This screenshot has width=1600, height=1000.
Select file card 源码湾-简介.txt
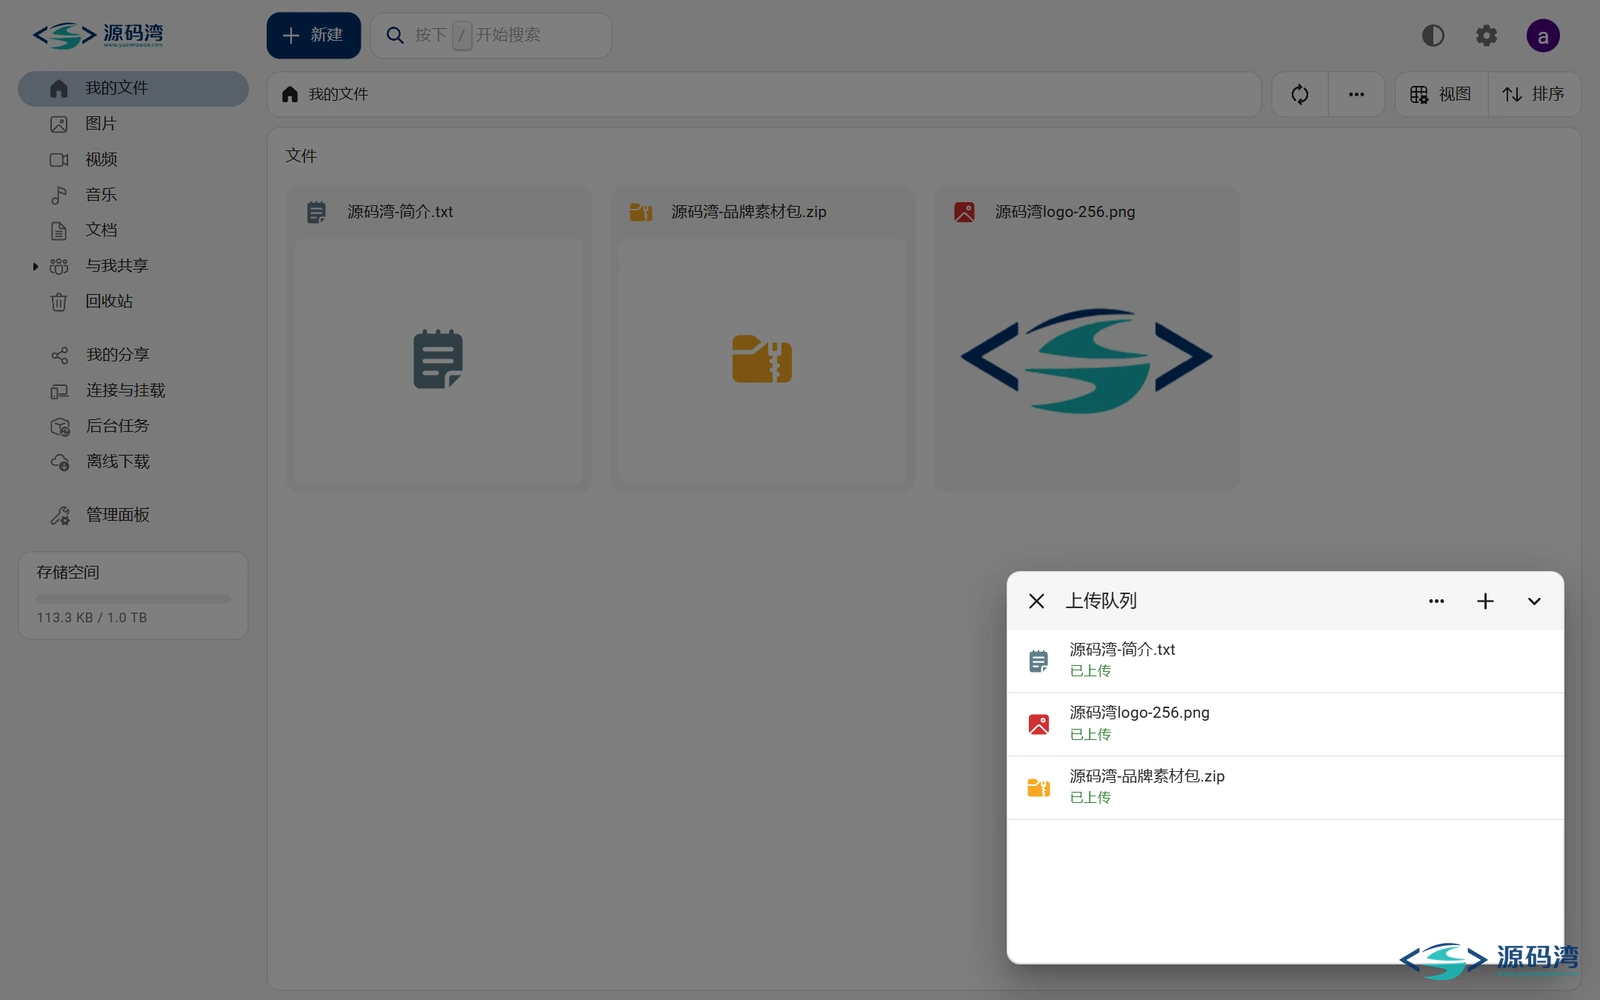pyautogui.click(x=439, y=338)
